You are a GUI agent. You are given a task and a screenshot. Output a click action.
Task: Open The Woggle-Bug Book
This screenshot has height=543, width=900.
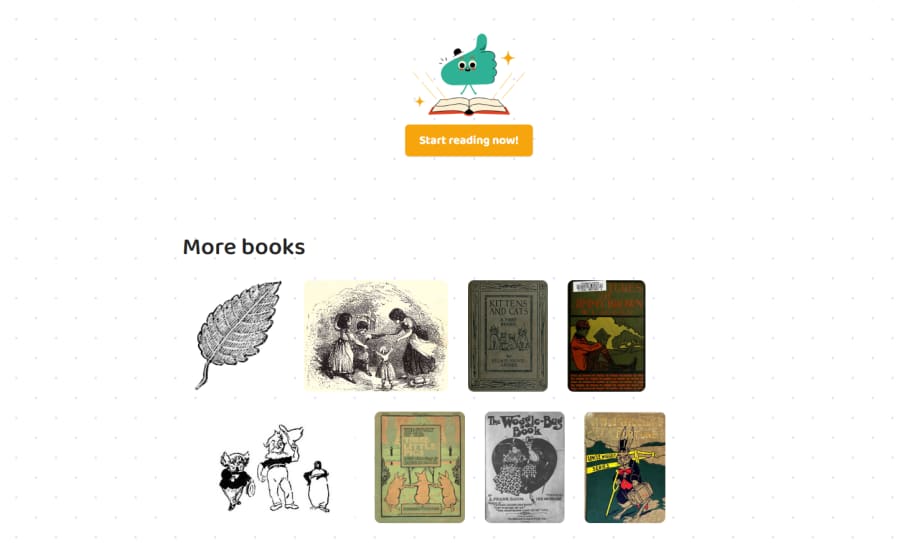(525, 467)
